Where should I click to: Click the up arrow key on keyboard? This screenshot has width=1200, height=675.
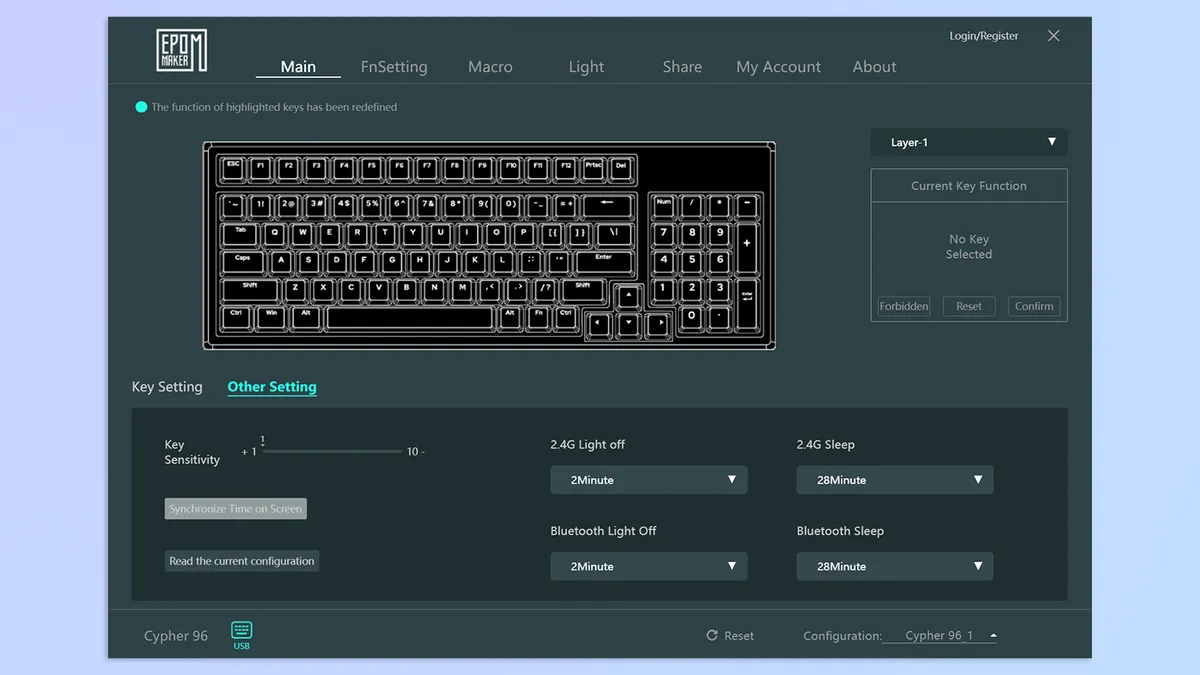[628, 297]
